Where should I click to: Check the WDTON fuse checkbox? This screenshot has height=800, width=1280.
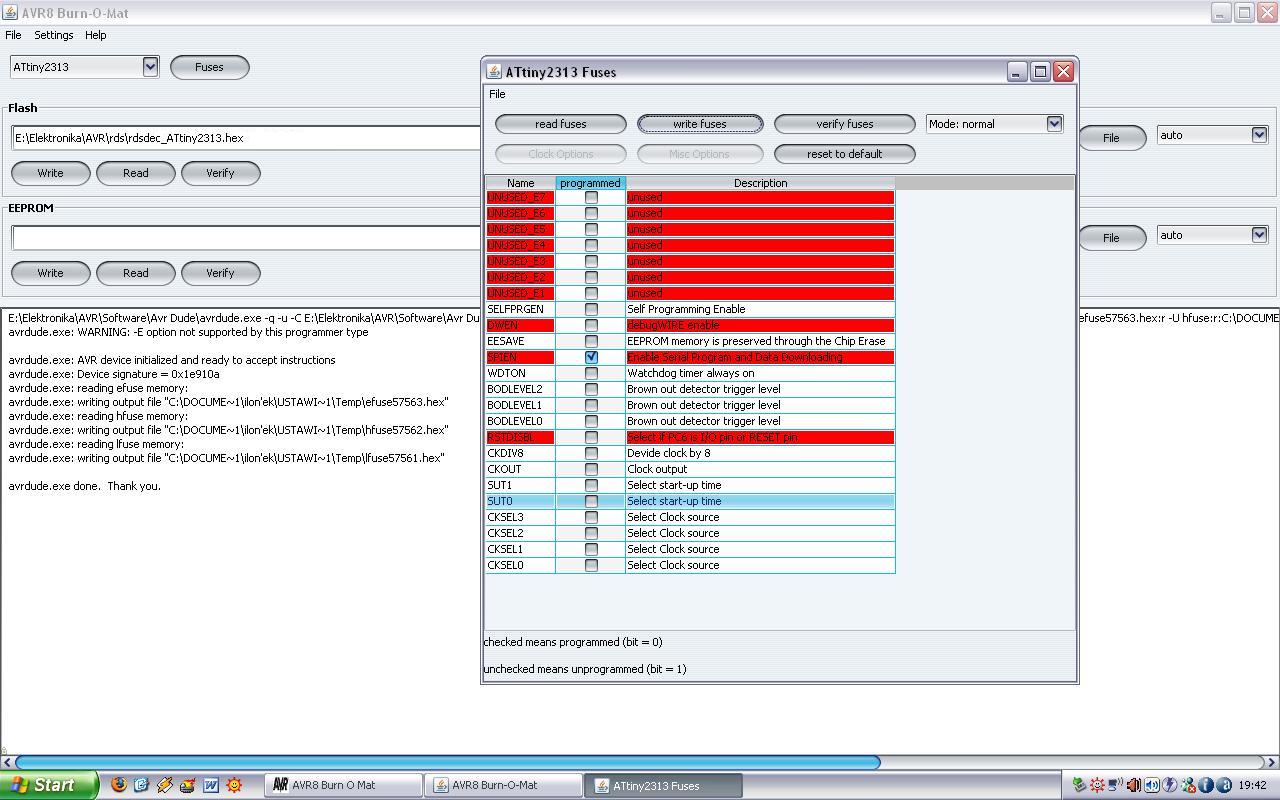tap(591, 373)
